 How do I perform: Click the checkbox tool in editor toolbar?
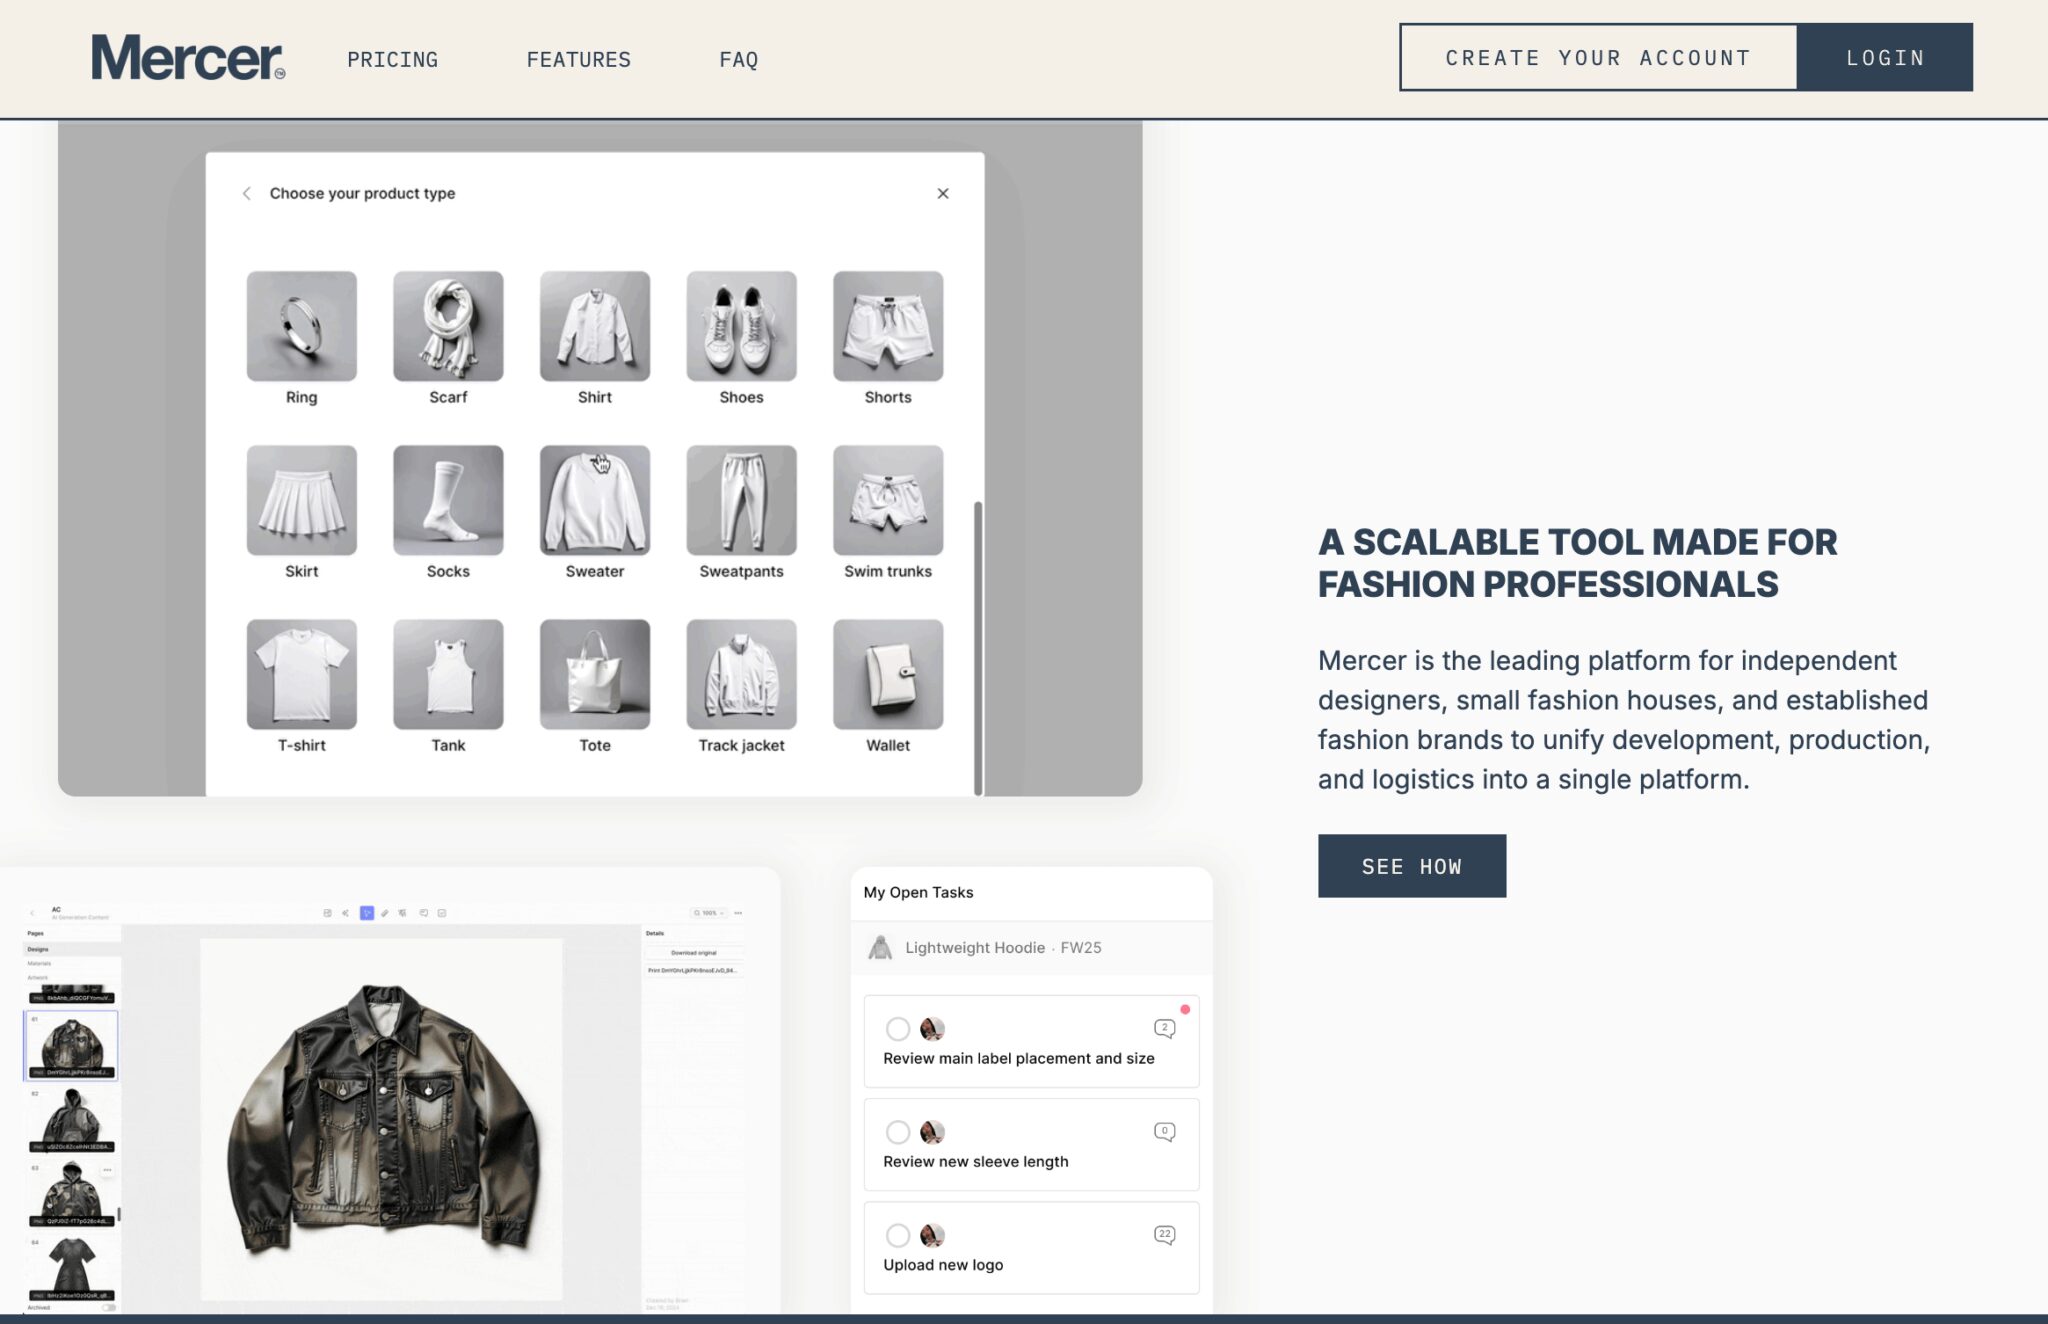442,913
